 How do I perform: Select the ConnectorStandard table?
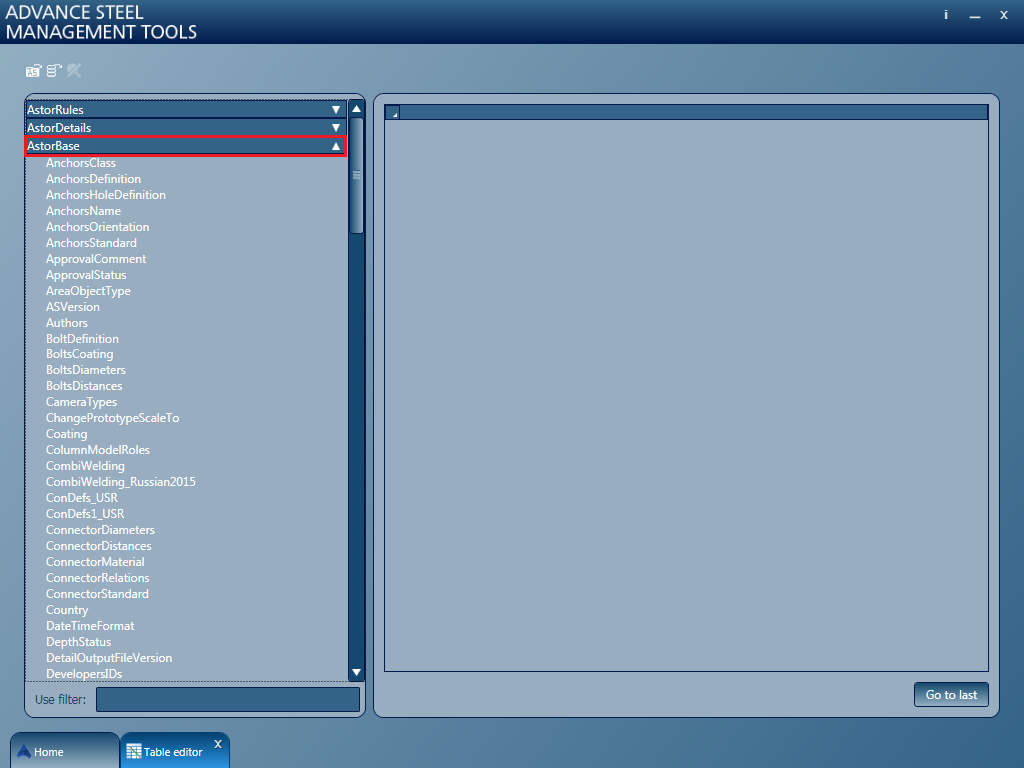click(97, 594)
